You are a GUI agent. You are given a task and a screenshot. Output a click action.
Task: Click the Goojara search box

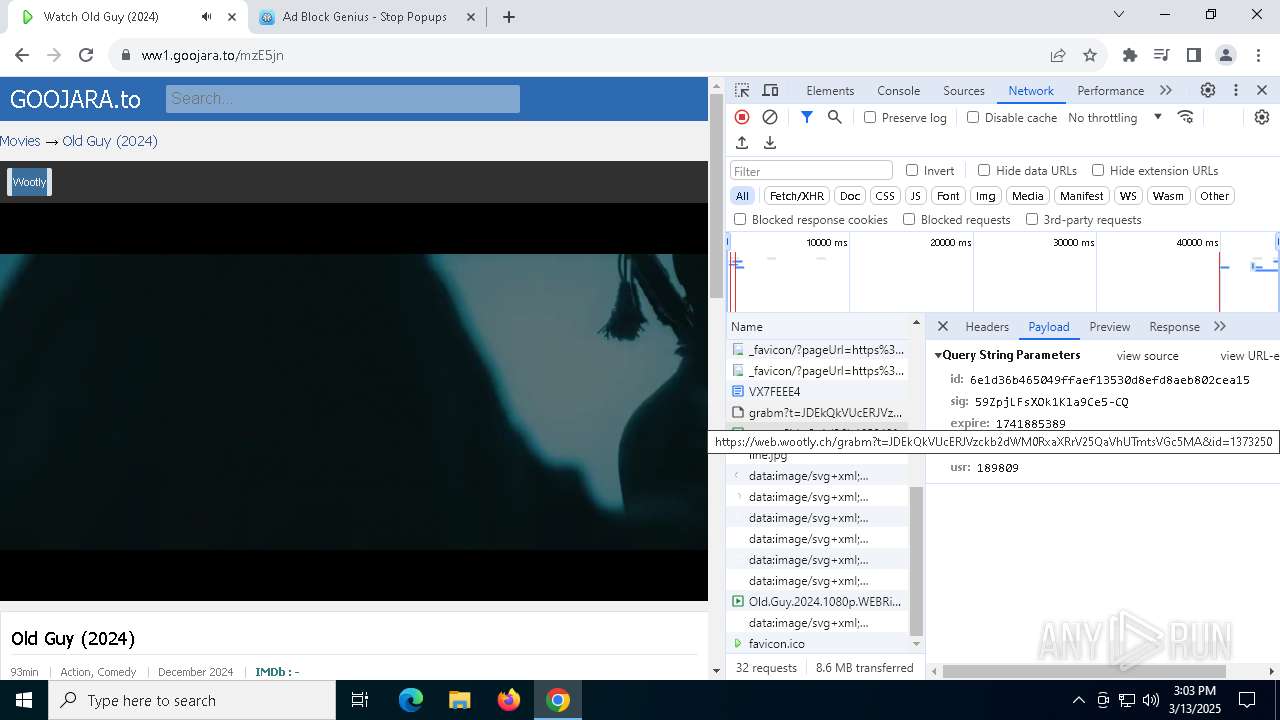[343, 98]
